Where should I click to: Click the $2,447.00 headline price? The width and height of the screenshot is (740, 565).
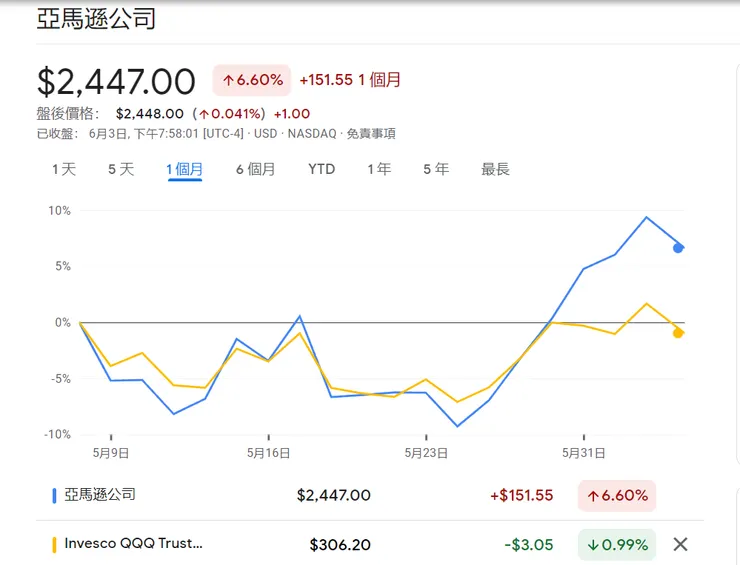click(x=116, y=82)
